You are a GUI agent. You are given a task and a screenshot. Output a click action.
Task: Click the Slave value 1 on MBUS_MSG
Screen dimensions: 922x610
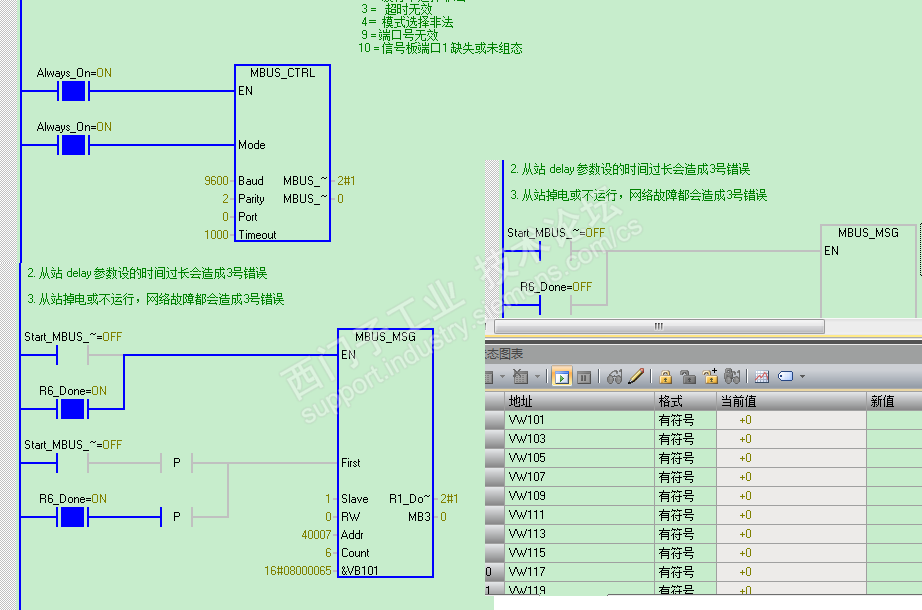[x=328, y=499]
